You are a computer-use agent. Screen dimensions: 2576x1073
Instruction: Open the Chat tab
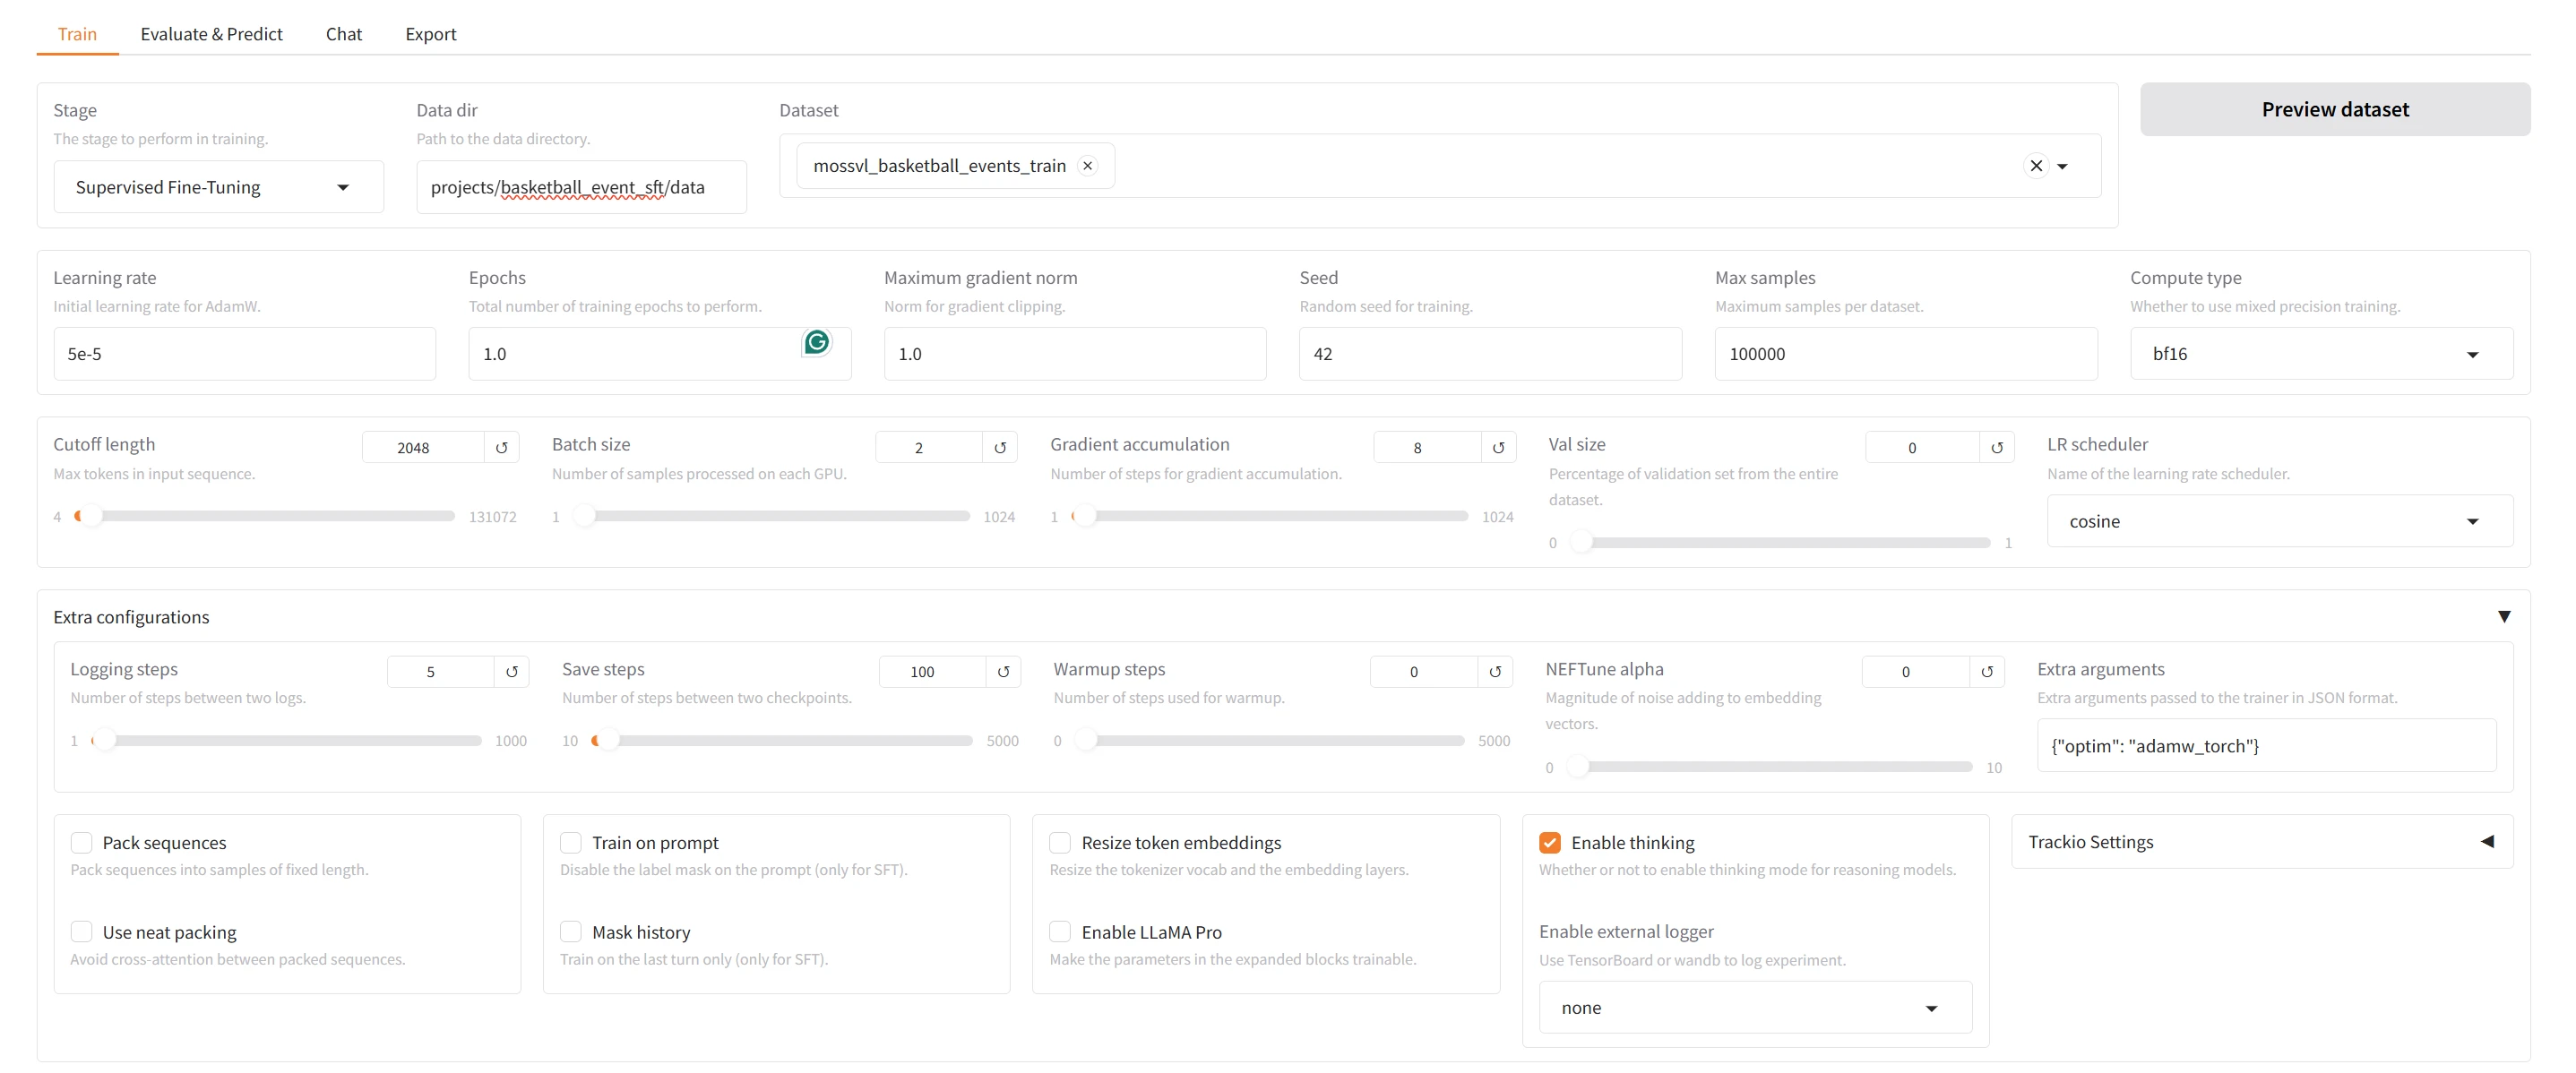pyautogui.click(x=343, y=34)
